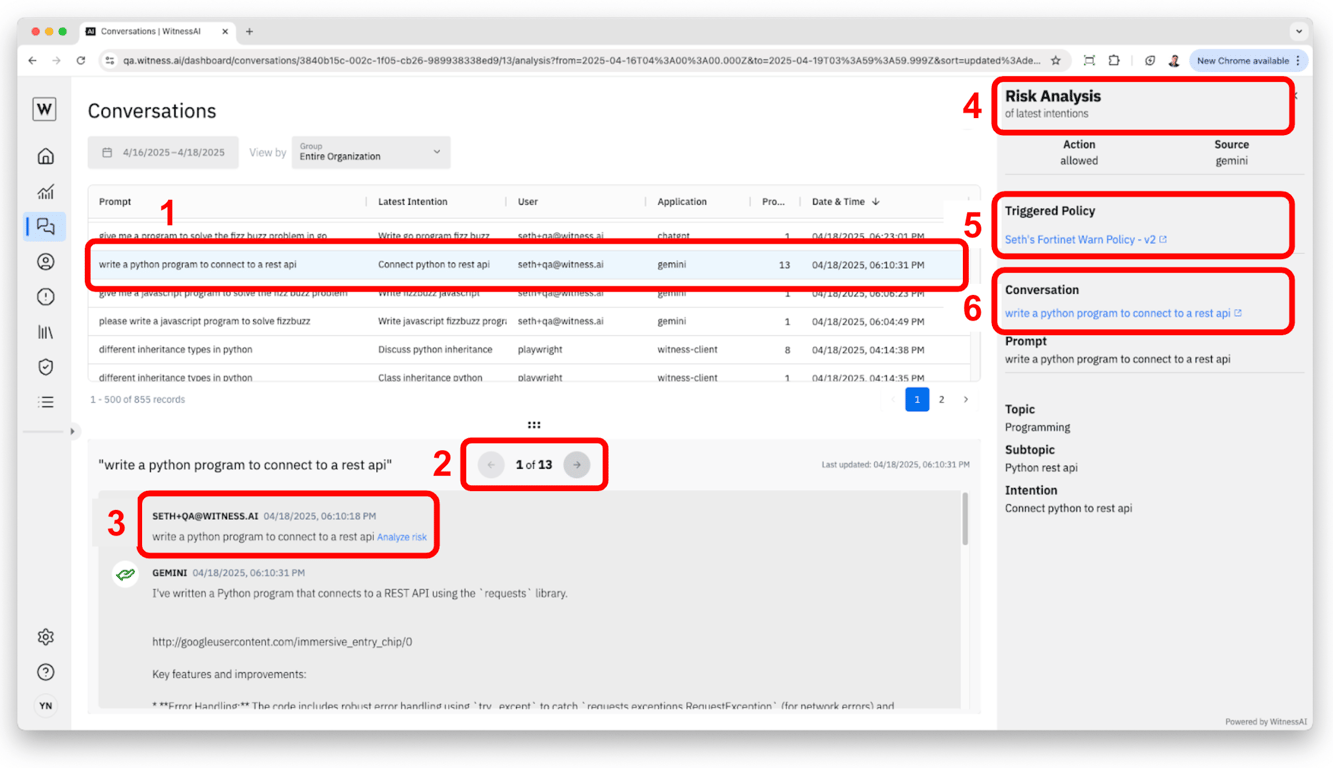The image size is (1333, 768).
Task: Sort by the Application column header
Action: point(682,202)
